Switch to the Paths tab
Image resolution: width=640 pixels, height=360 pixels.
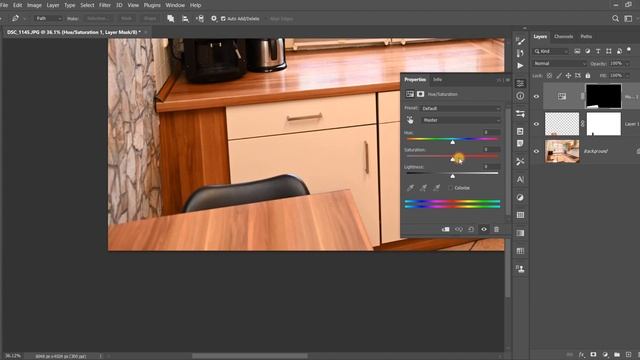[586, 36]
